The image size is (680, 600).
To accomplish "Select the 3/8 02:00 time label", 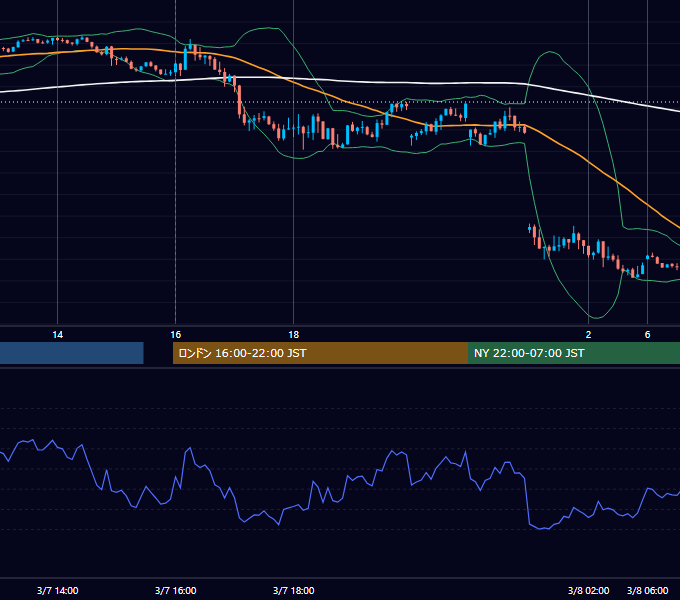I will tap(588, 590).
